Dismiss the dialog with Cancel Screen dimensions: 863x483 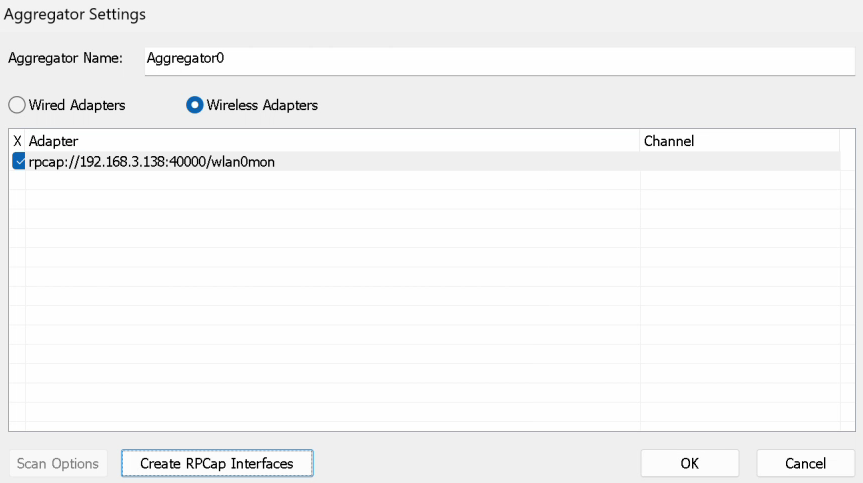click(x=805, y=463)
